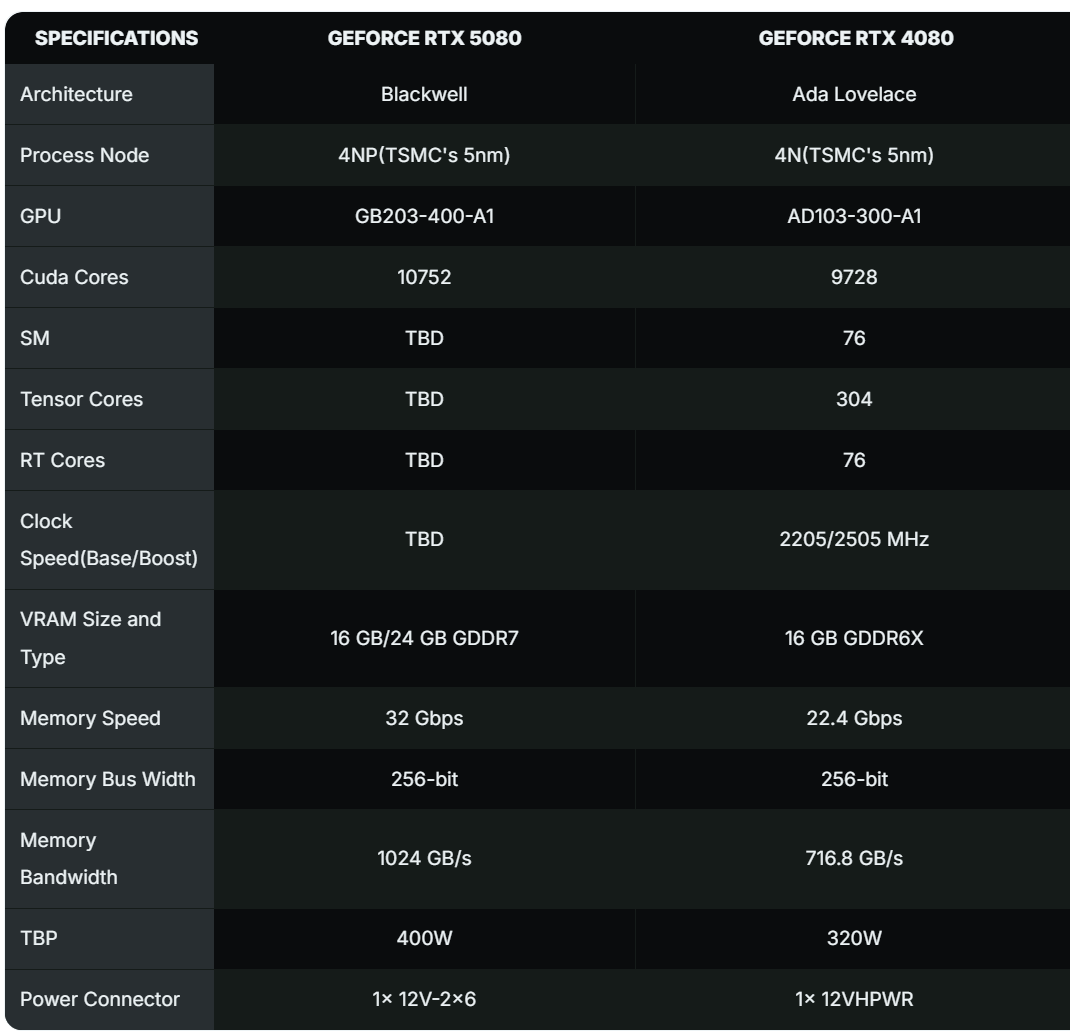The image size is (1070, 1032).
Task: Select the 32 Gbps memory speed value
Action: pyautogui.click(x=425, y=719)
